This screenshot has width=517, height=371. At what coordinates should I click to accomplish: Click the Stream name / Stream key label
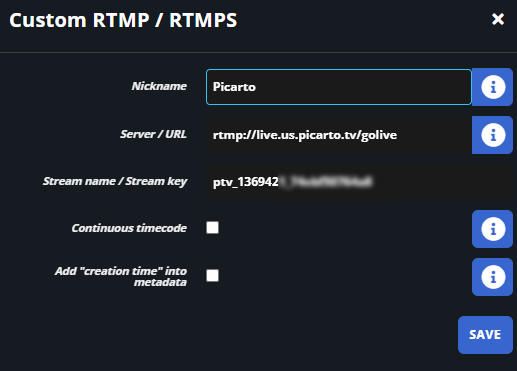point(115,181)
